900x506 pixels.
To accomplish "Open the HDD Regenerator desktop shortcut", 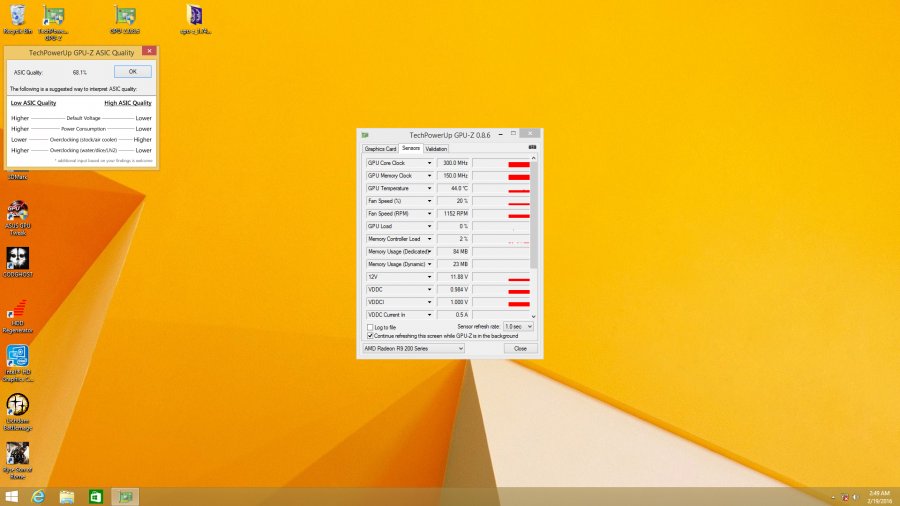I will [18, 316].
